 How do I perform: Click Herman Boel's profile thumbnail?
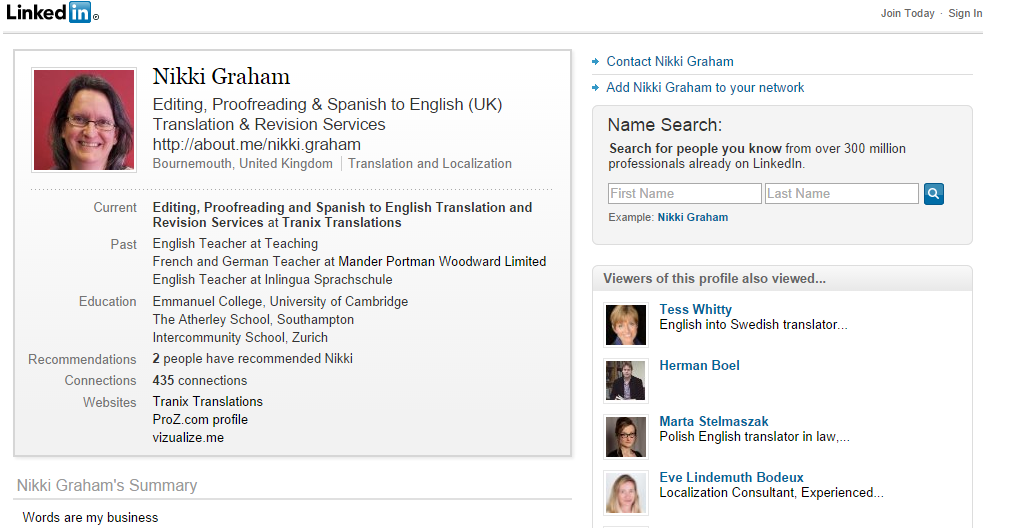626,381
